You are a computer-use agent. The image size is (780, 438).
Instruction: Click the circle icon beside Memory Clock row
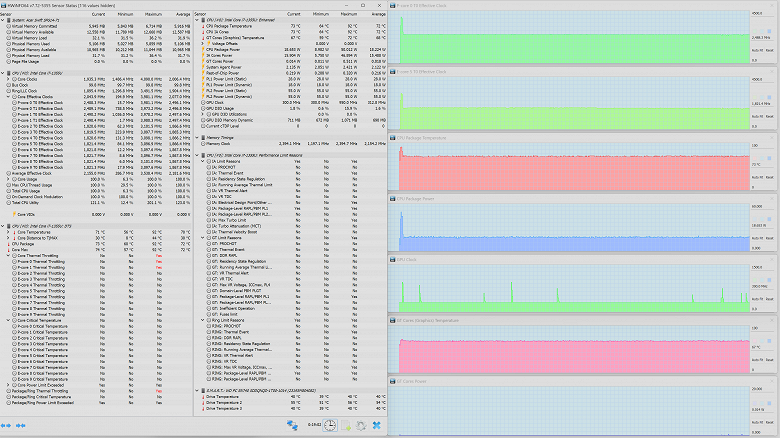(x=203, y=143)
